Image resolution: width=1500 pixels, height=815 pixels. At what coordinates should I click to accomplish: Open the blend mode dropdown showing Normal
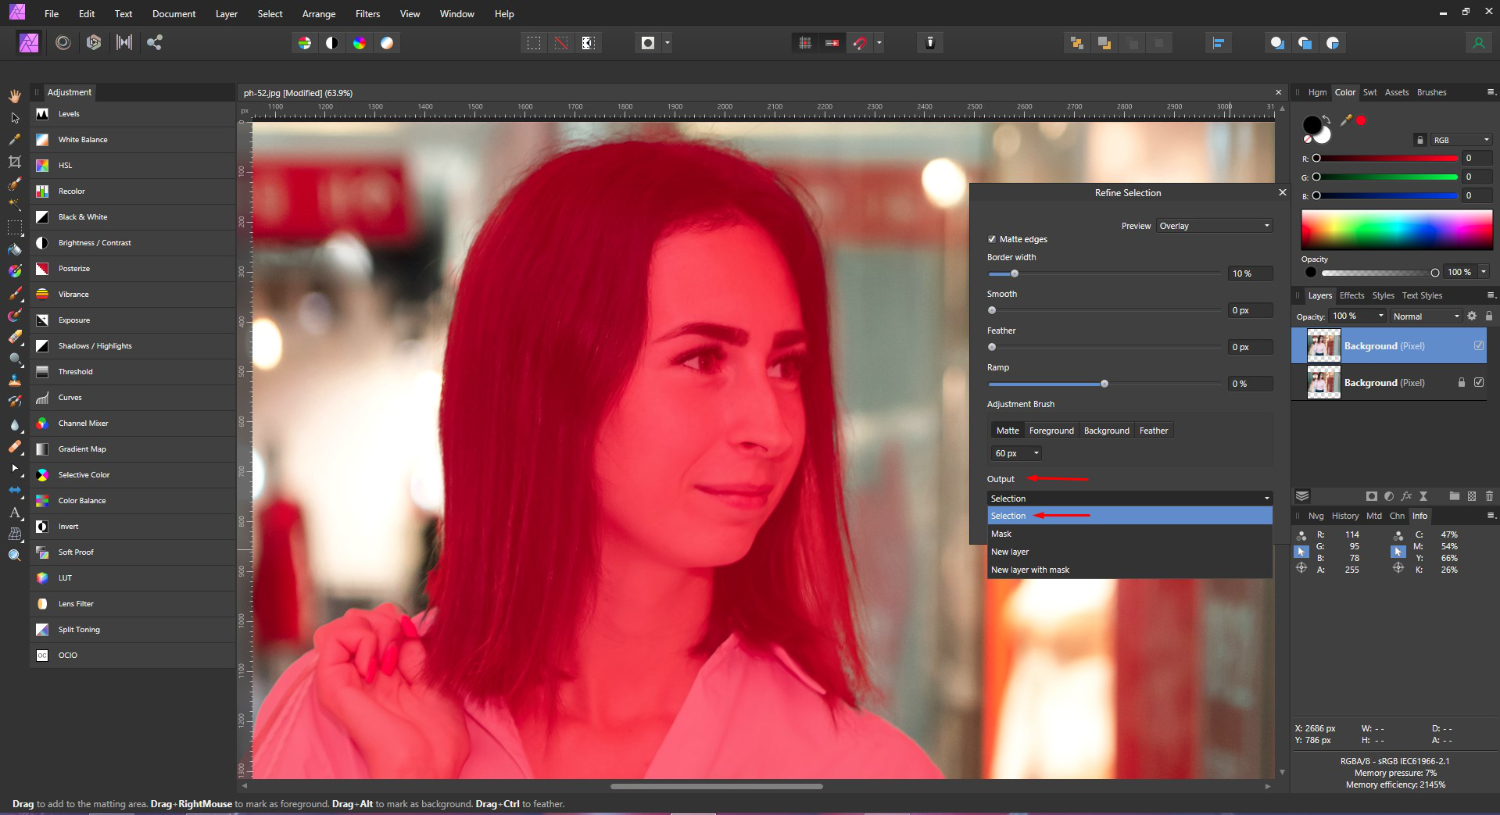click(1427, 316)
